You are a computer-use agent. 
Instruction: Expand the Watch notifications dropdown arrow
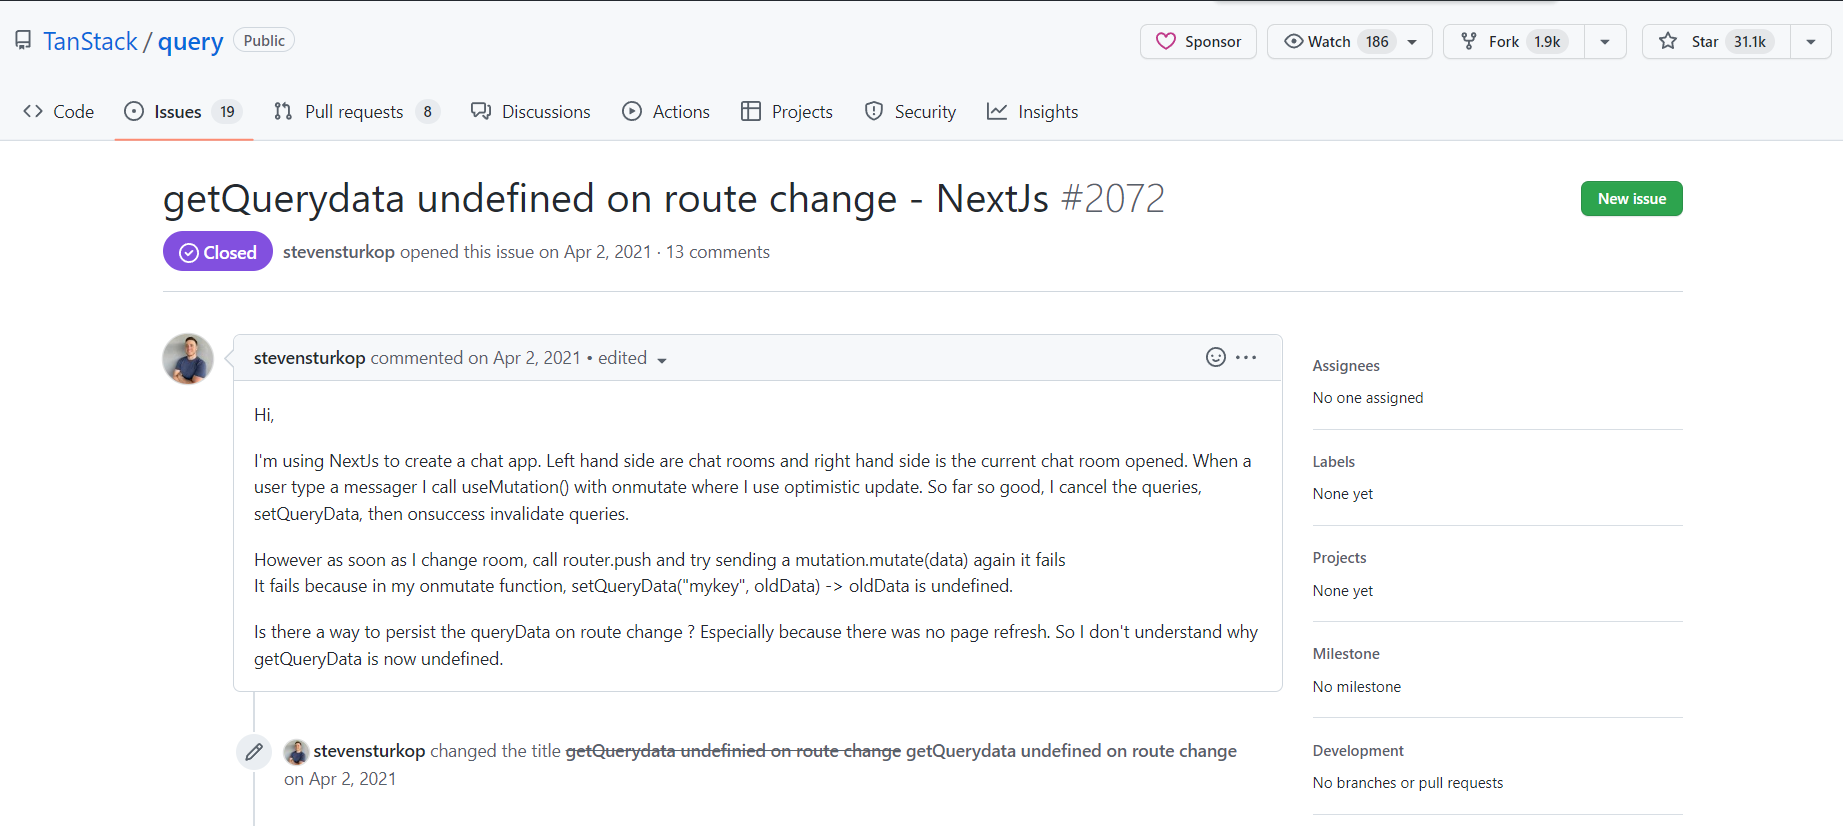point(1412,42)
